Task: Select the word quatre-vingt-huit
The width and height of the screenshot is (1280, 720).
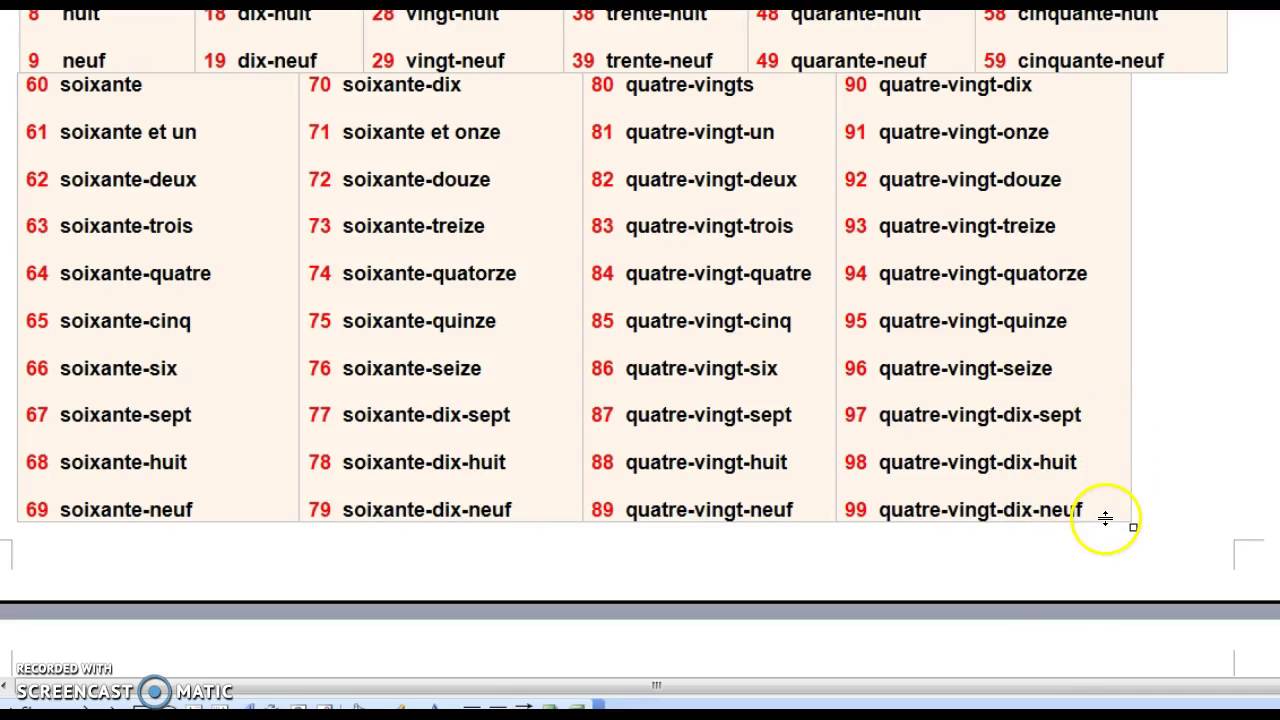Action: coord(706,462)
